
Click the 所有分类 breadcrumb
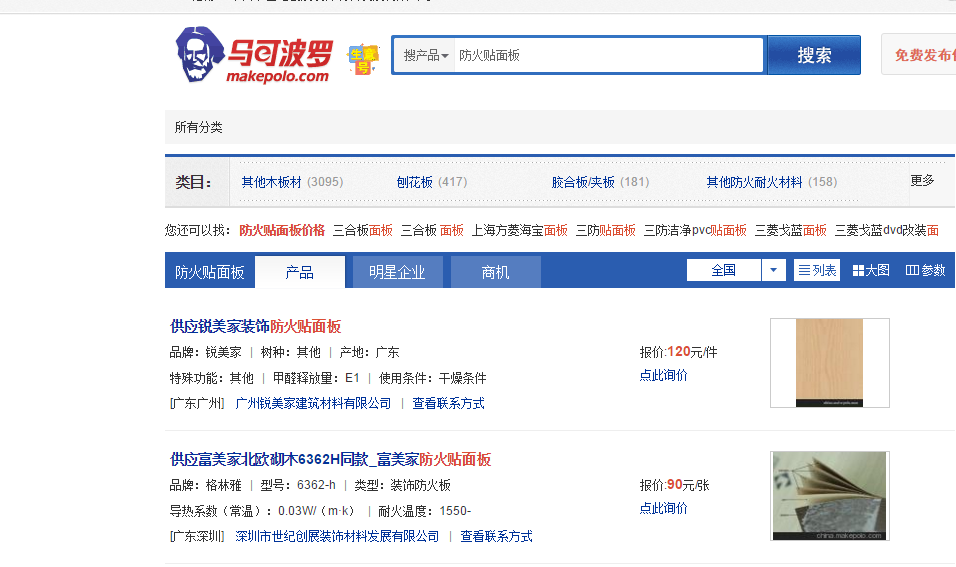coord(199,127)
